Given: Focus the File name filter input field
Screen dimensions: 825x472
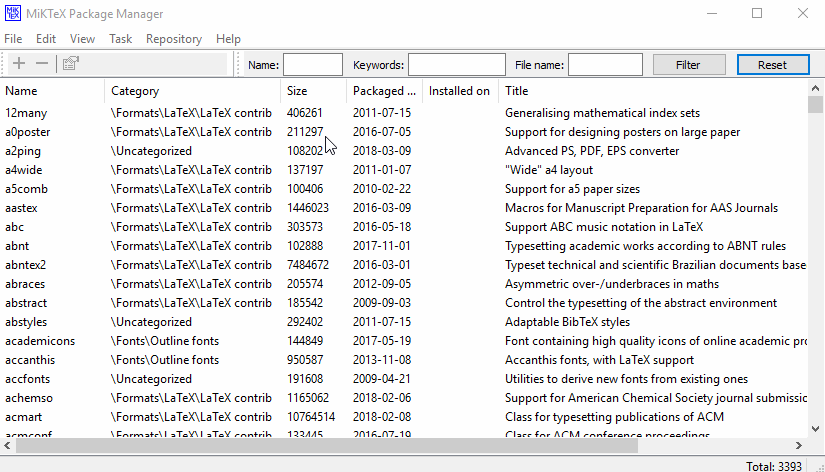Looking at the screenshot, I should tap(605, 65).
